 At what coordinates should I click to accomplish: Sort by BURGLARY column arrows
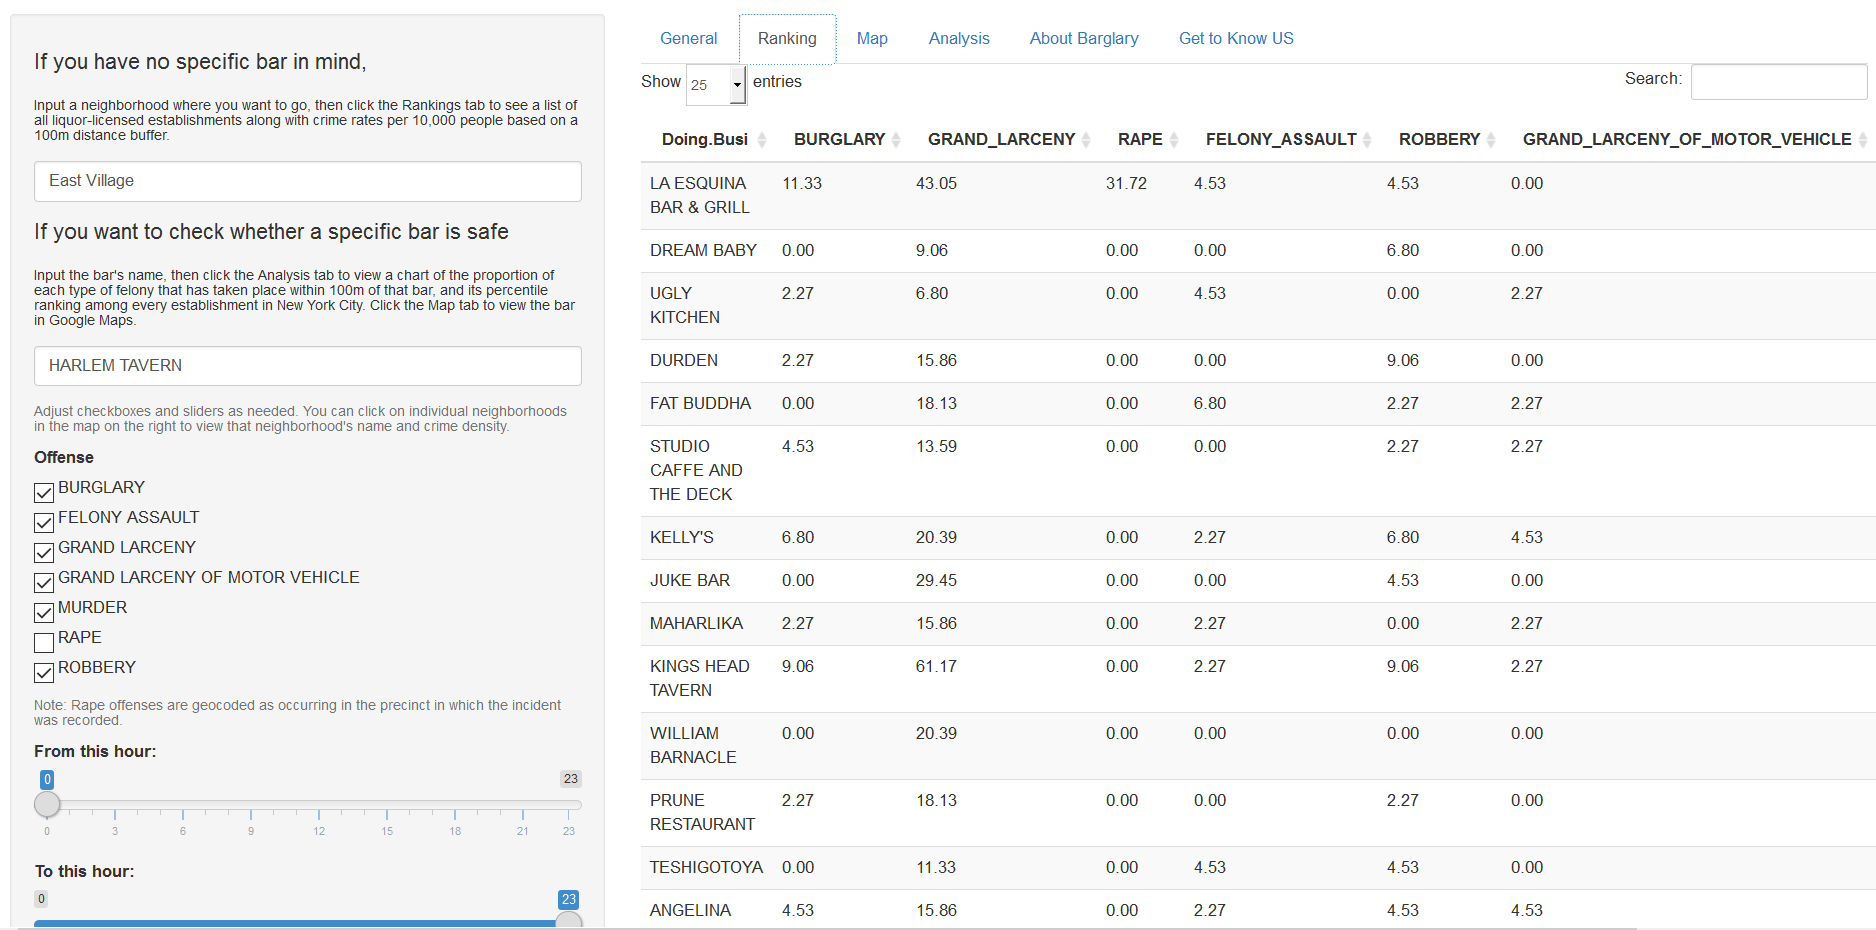(896, 140)
